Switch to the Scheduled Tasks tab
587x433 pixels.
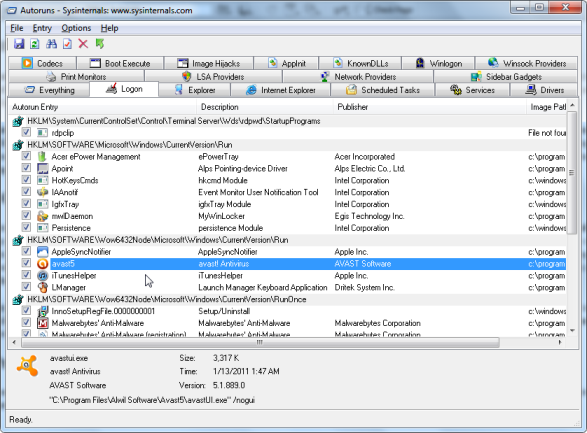383,90
